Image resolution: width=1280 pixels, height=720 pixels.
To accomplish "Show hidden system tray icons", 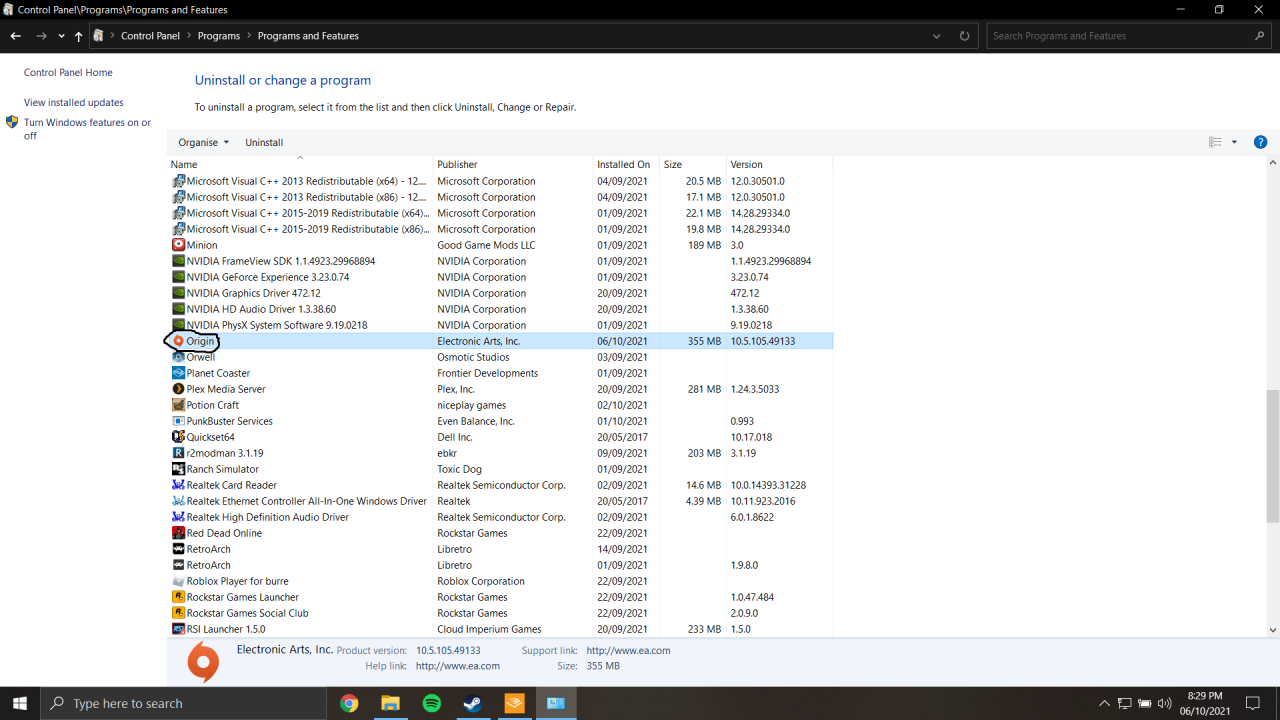I will click(x=1104, y=703).
